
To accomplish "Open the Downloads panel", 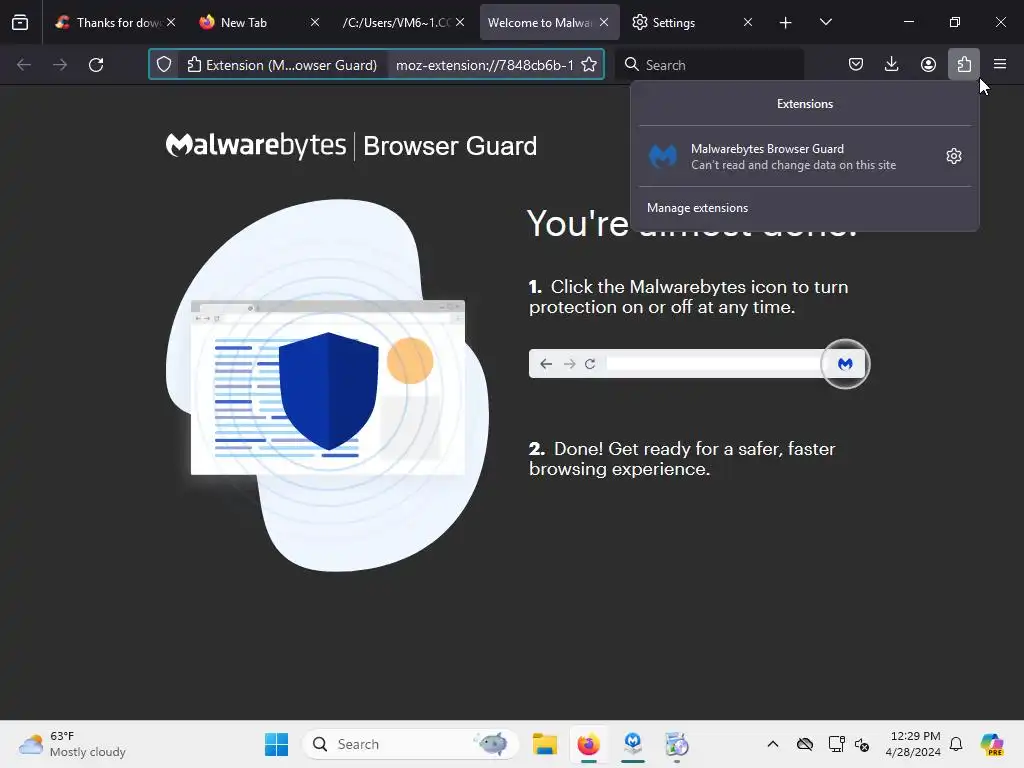I will tap(891, 64).
